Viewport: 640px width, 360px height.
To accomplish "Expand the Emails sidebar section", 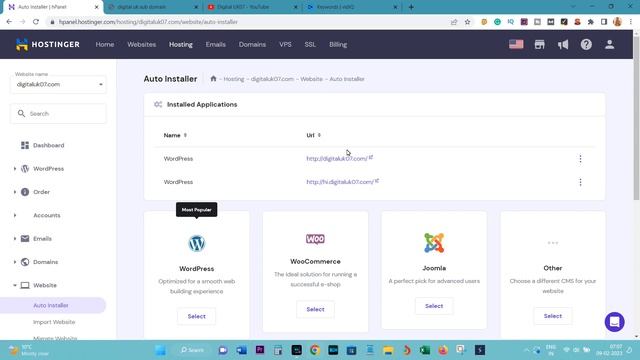I will pyautogui.click(x=15, y=238).
